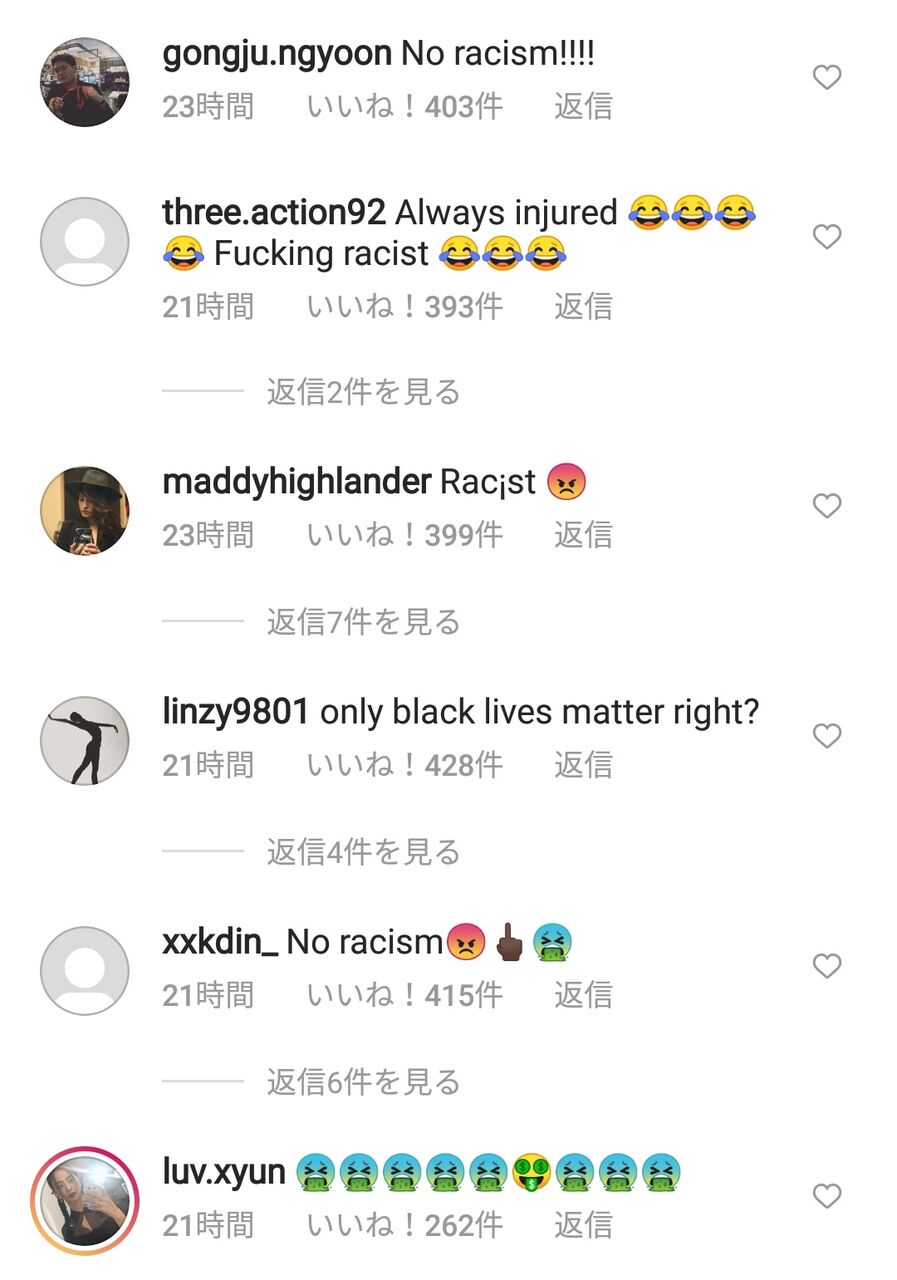Open the username xxkdin_
The image size is (897, 1280).
[220, 942]
